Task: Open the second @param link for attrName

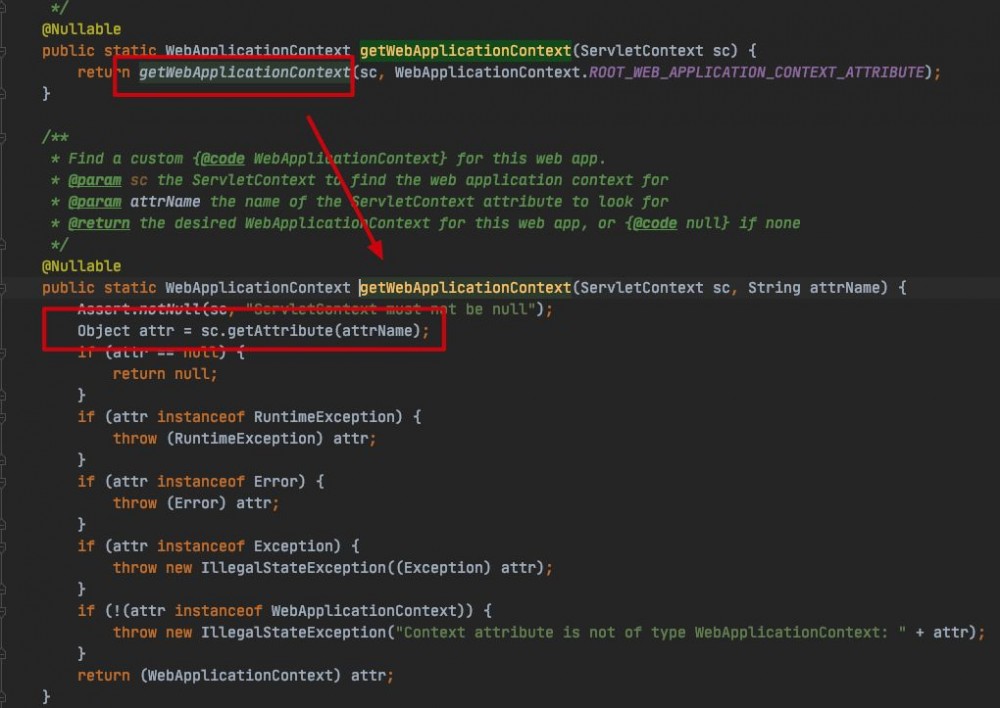Action: tap(95, 201)
